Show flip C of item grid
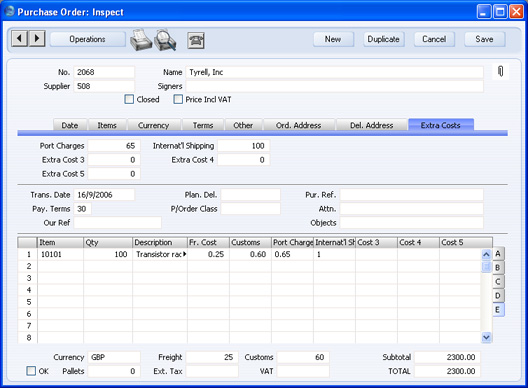This screenshot has width=528, height=388. pos(497,282)
